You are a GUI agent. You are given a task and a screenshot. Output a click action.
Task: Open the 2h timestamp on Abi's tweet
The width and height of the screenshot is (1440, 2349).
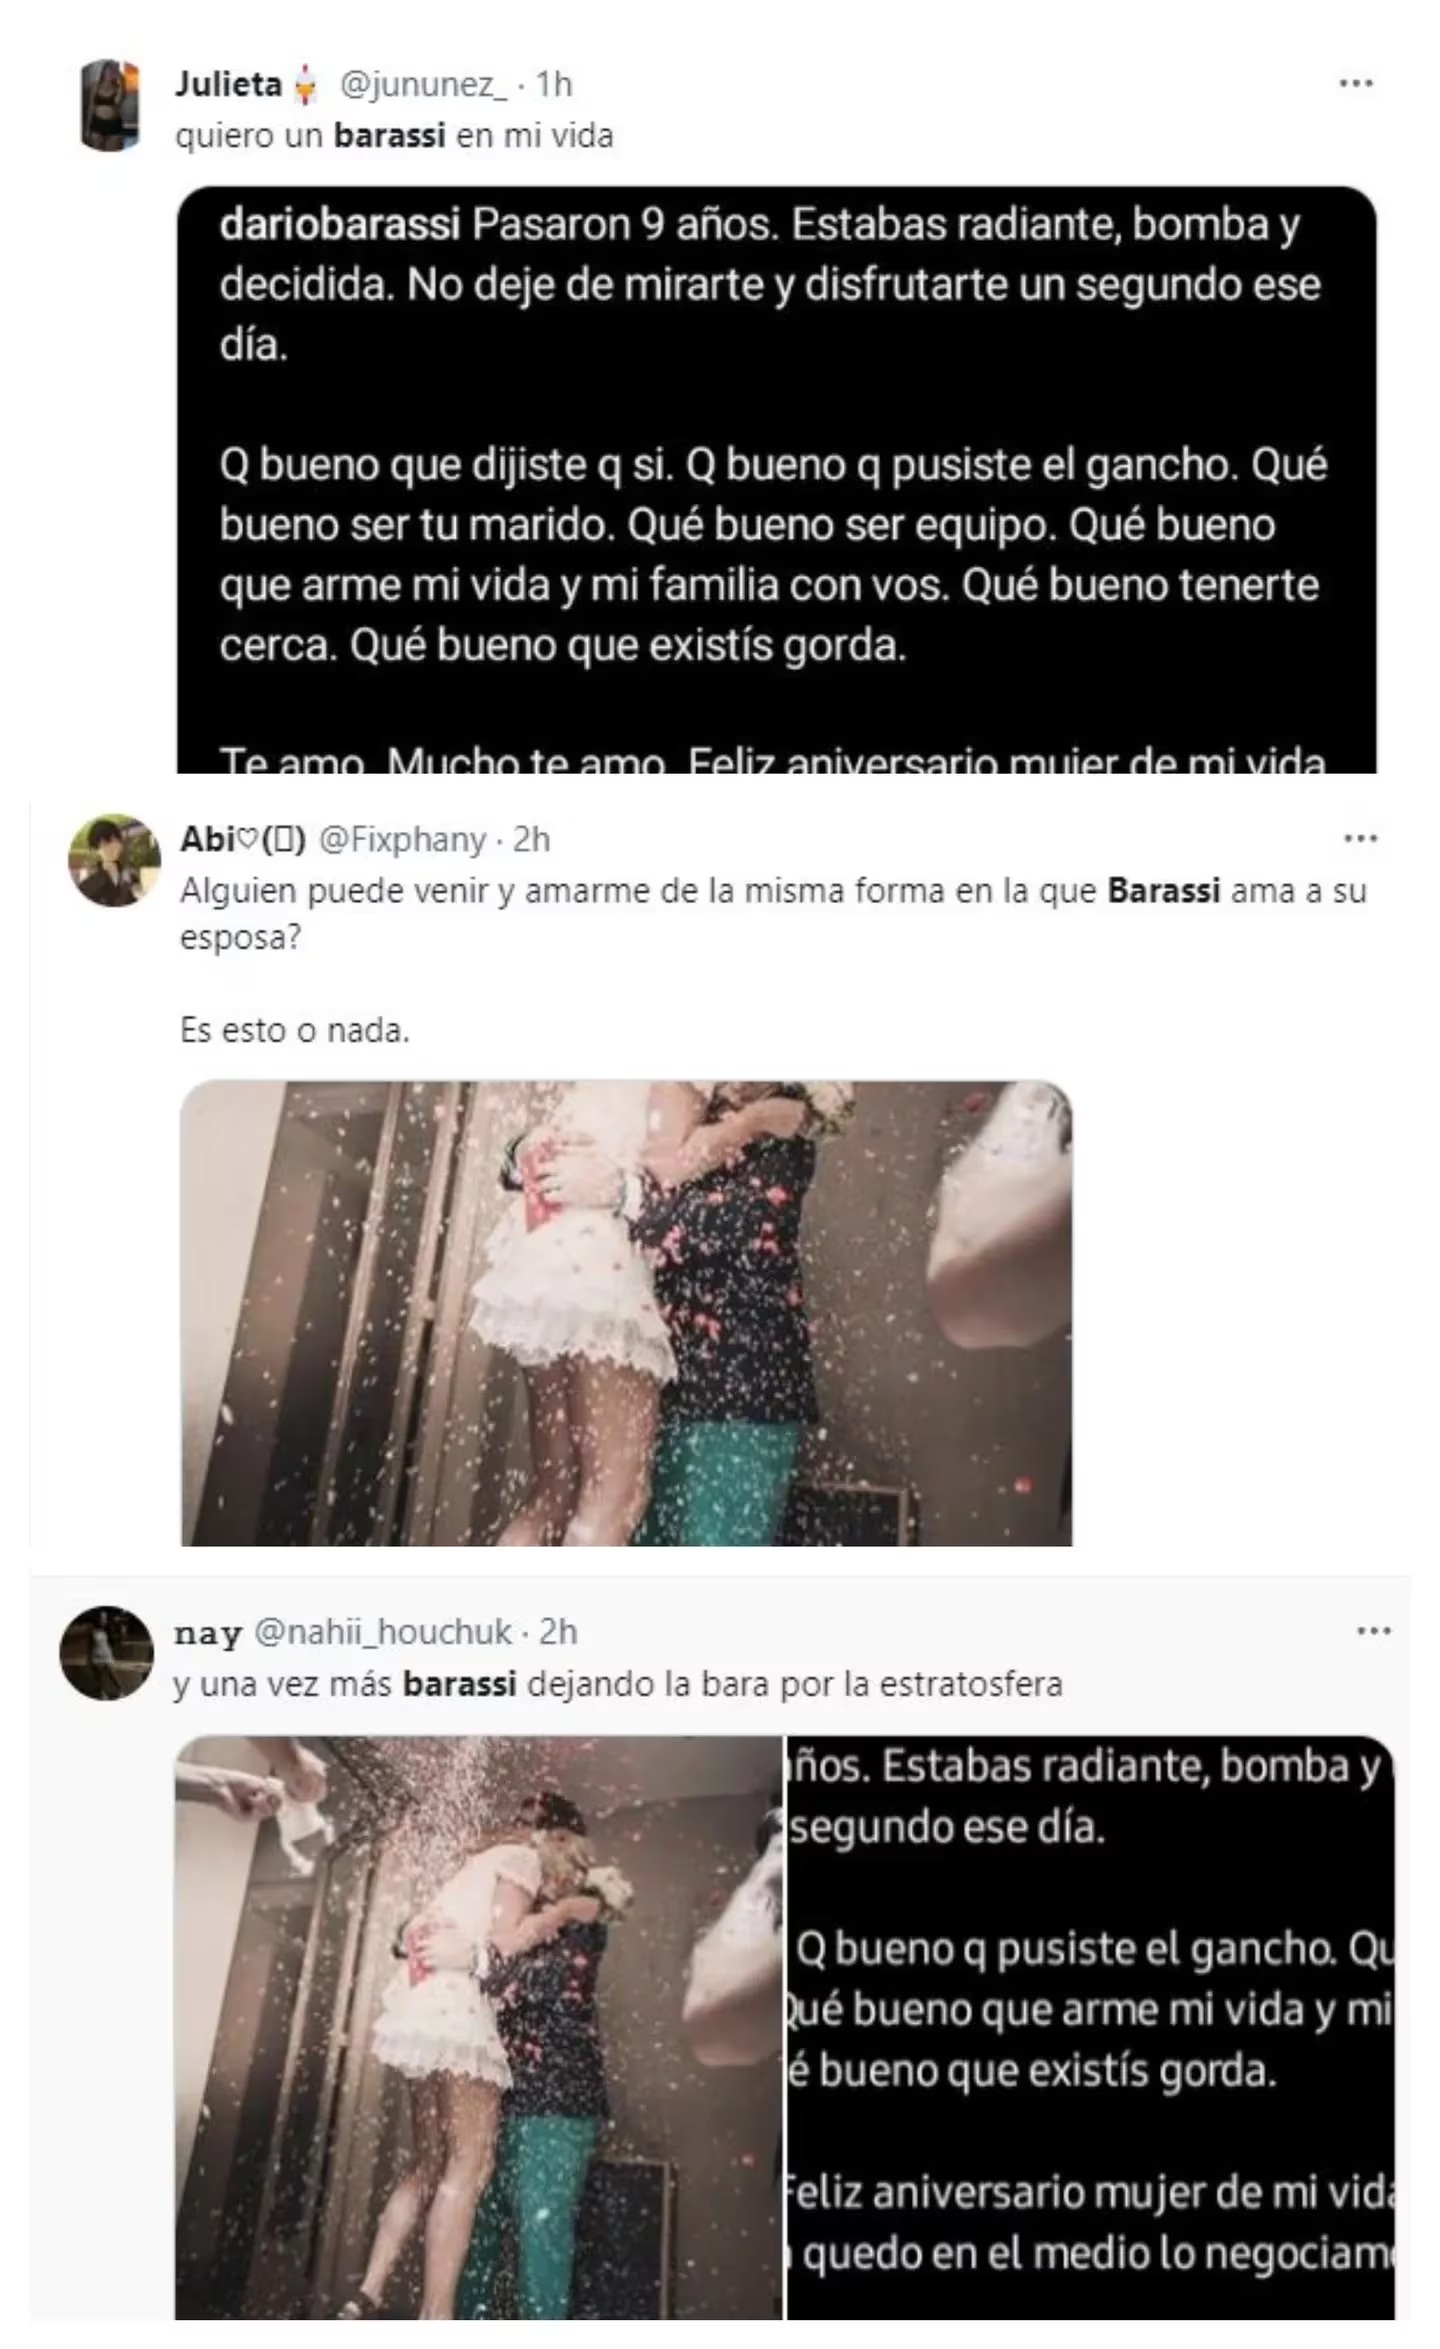point(531,840)
